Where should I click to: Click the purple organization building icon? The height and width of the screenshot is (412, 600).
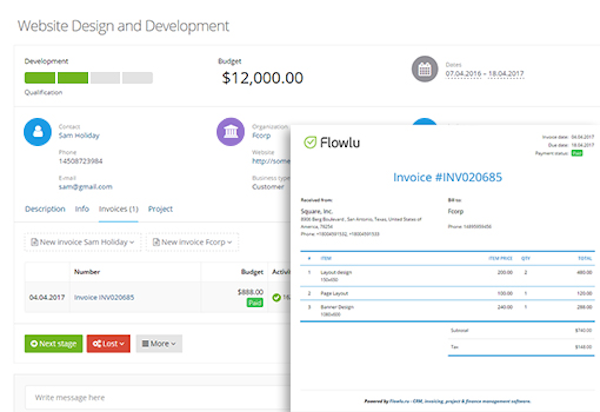pos(230,132)
